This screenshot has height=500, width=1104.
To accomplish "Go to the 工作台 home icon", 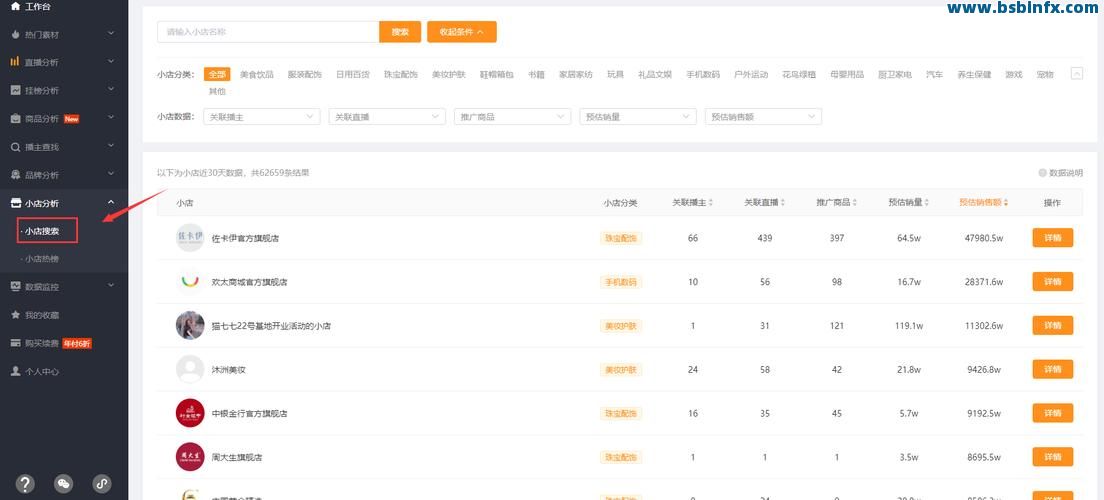I will [x=15, y=6].
